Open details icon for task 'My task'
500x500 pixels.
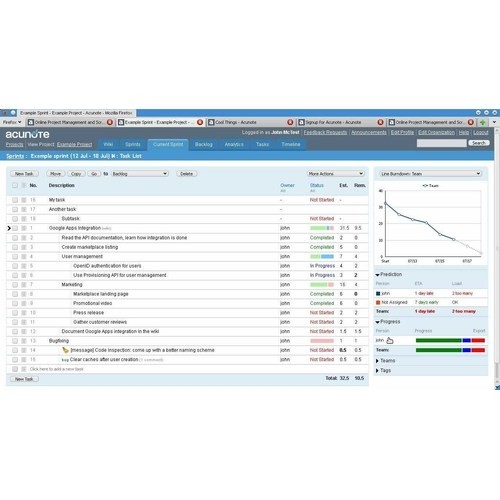24,200
